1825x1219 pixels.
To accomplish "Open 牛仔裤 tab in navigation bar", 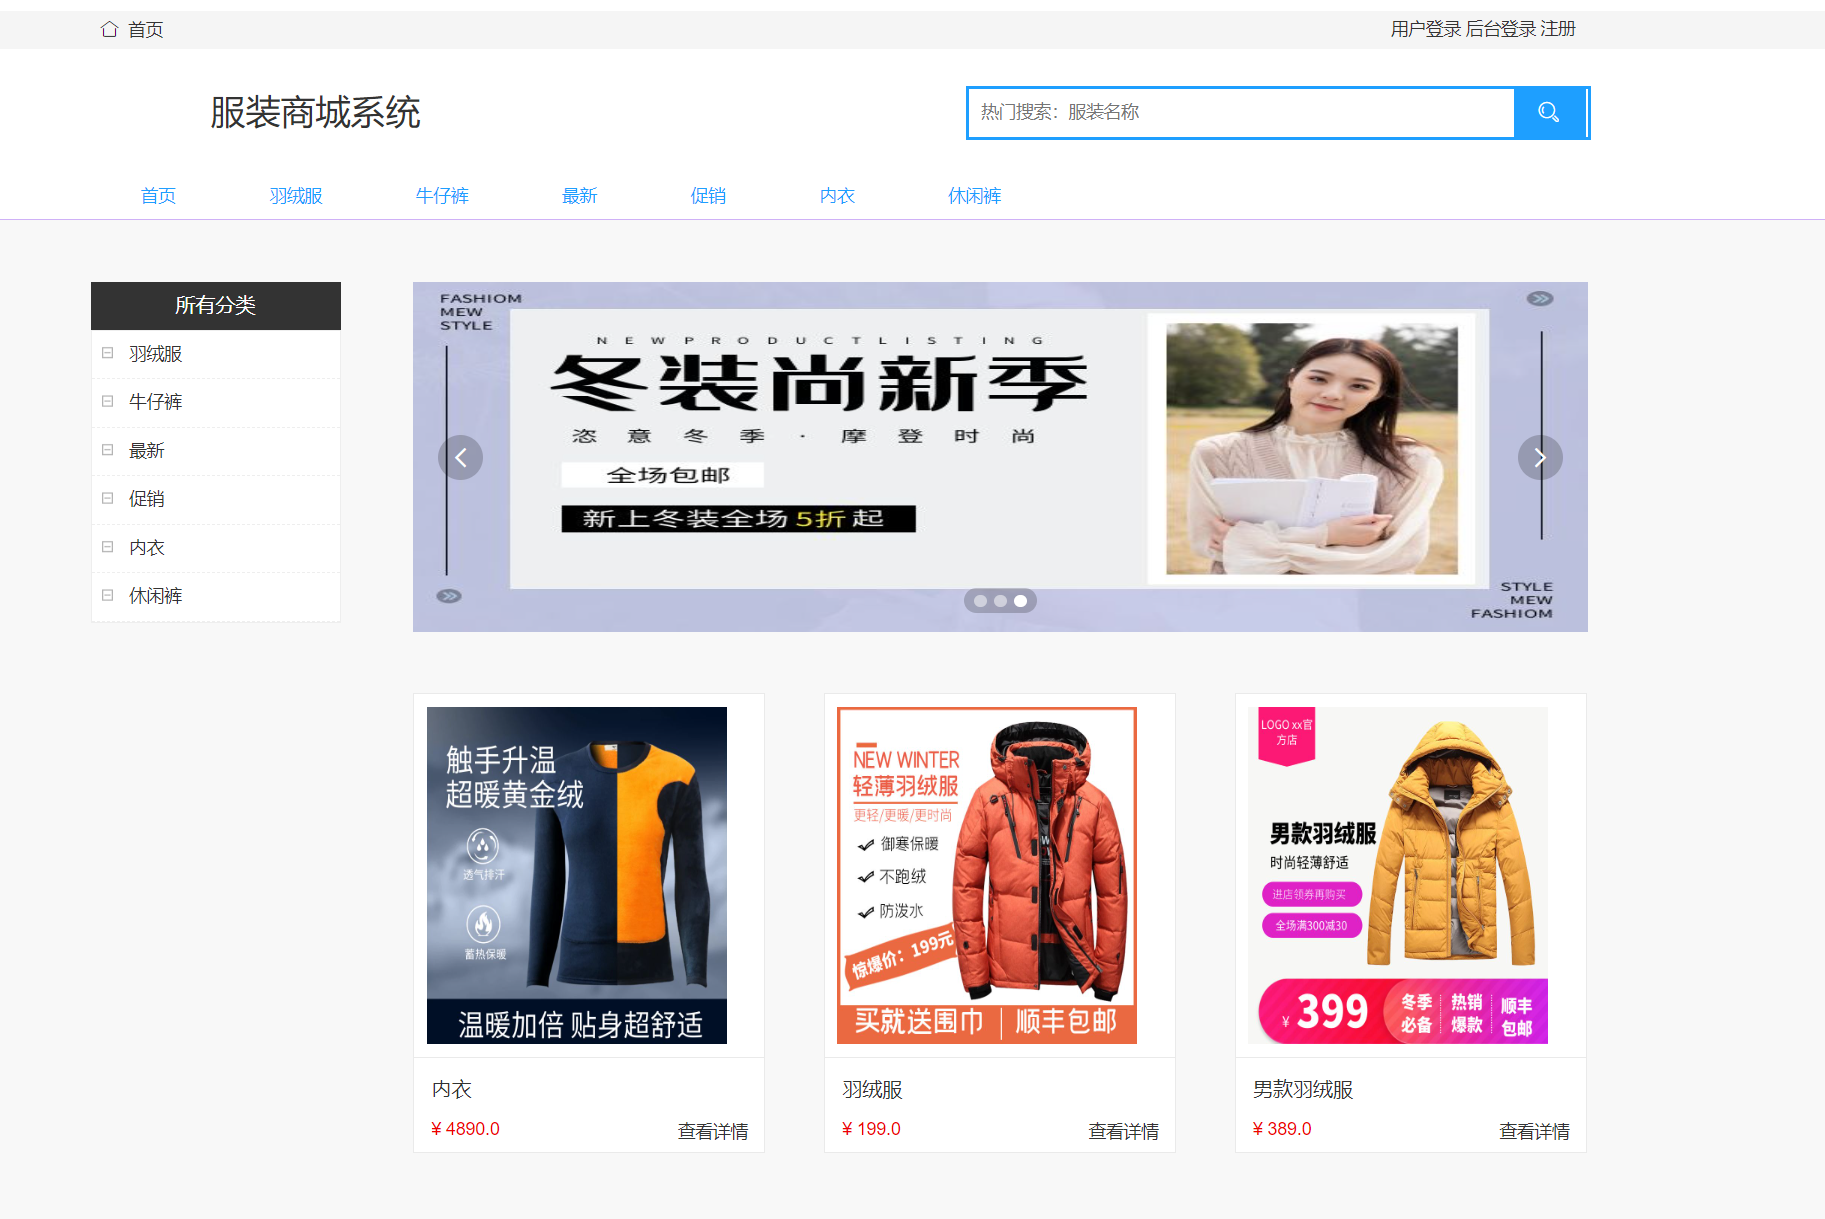I will point(442,196).
